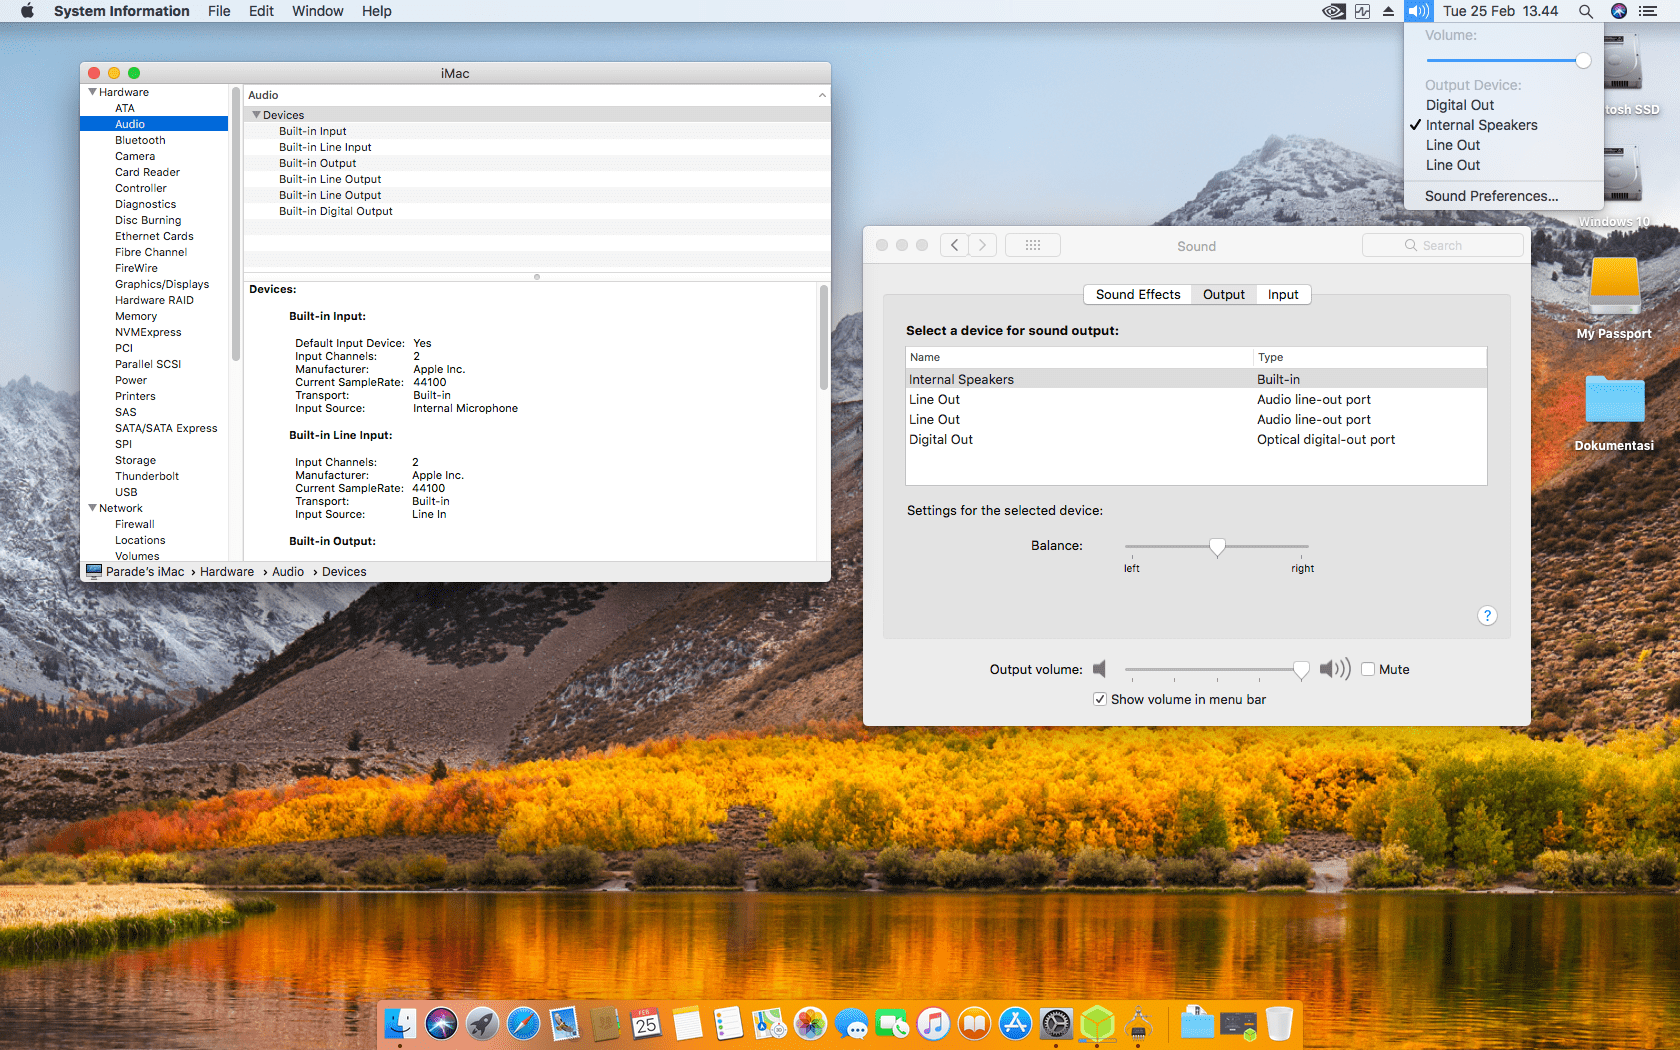
Task: Select Digital Out in volume menu
Action: tap(1459, 105)
